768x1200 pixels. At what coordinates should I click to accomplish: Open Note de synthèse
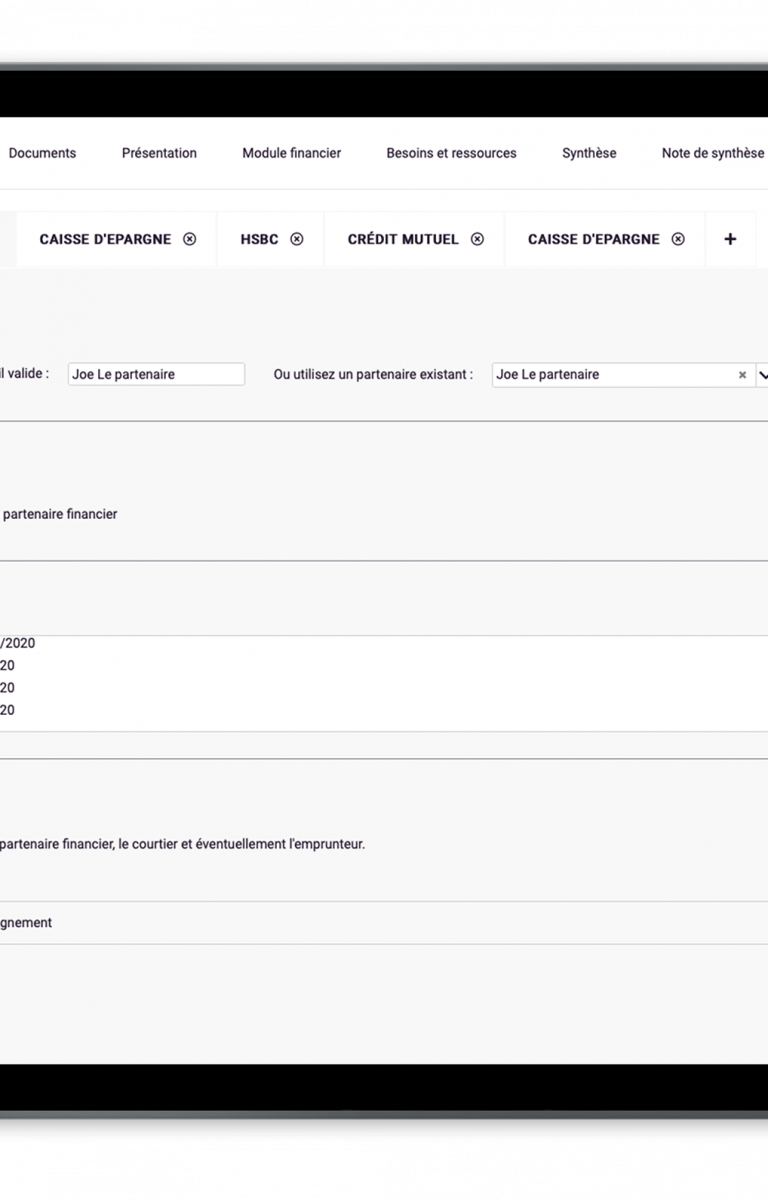(x=712, y=153)
